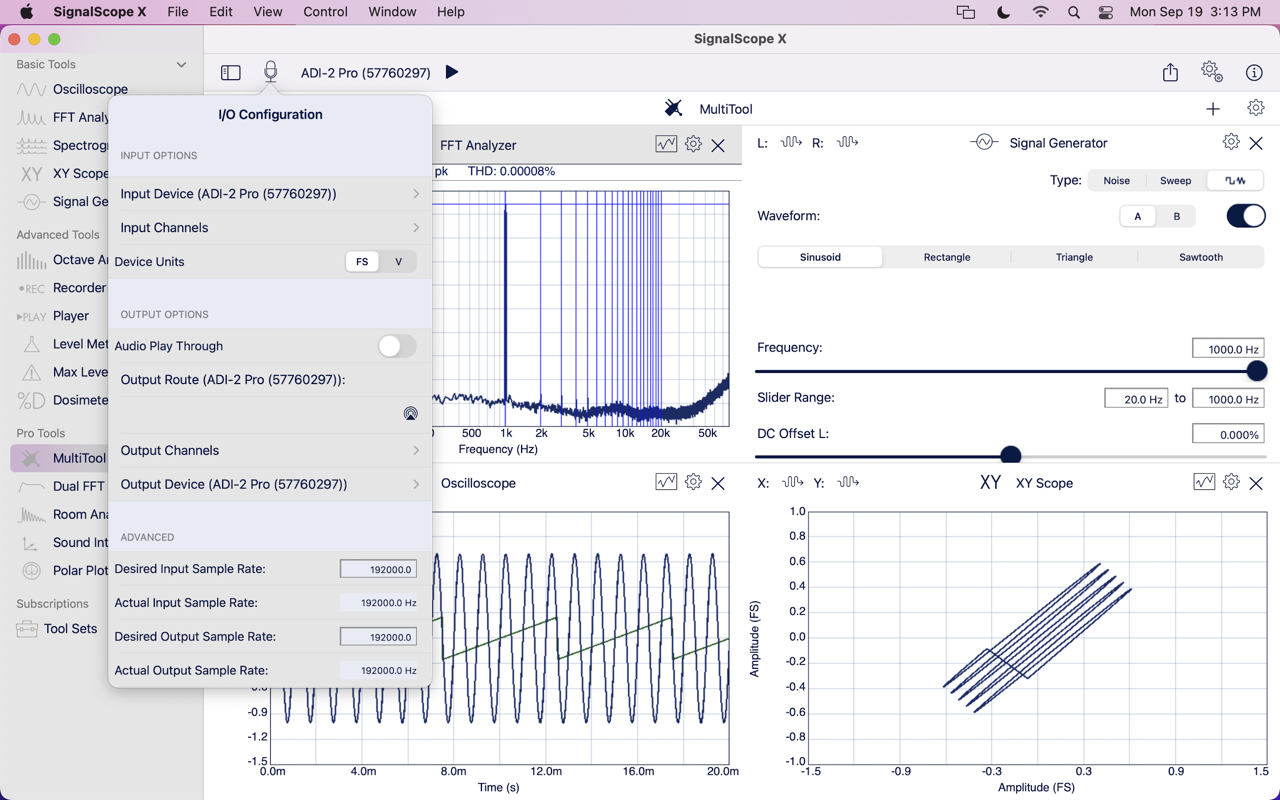This screenshot has height=800, width=1280.
Task: Click Desired Output Sample Rate field
Action: coord(378,637)
